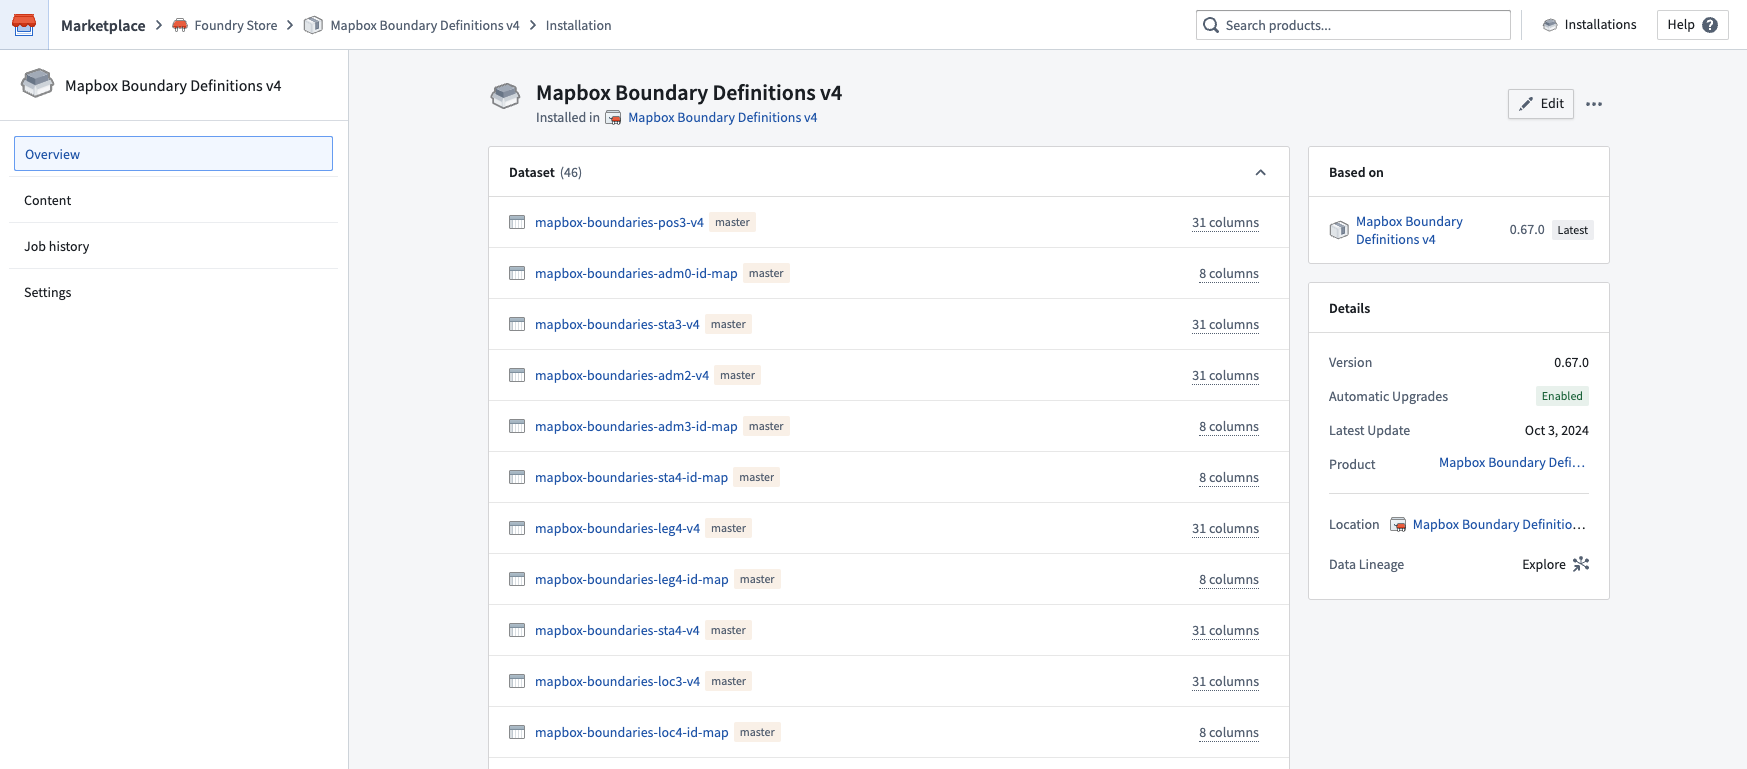
Task: Click the Data Lineage Explore graph icon
Action: click(x=1581, y=564)
